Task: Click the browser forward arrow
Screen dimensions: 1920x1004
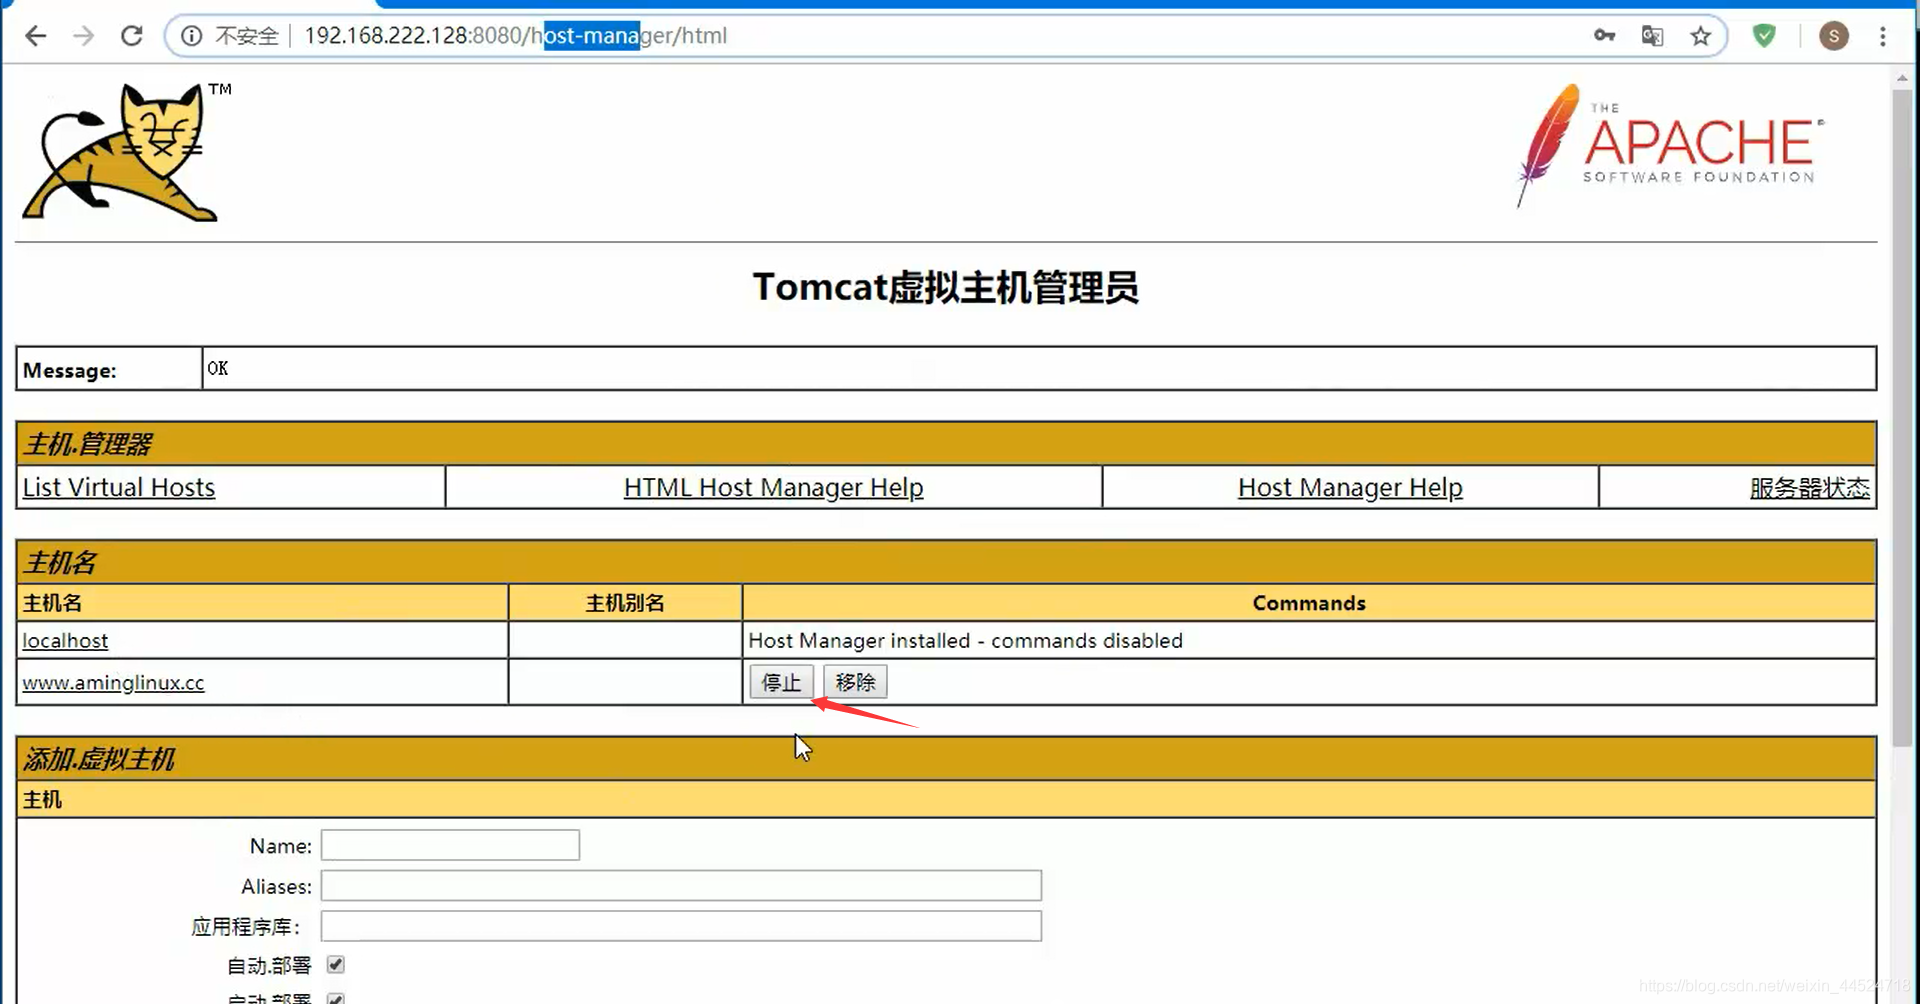Action: (84, 36)
